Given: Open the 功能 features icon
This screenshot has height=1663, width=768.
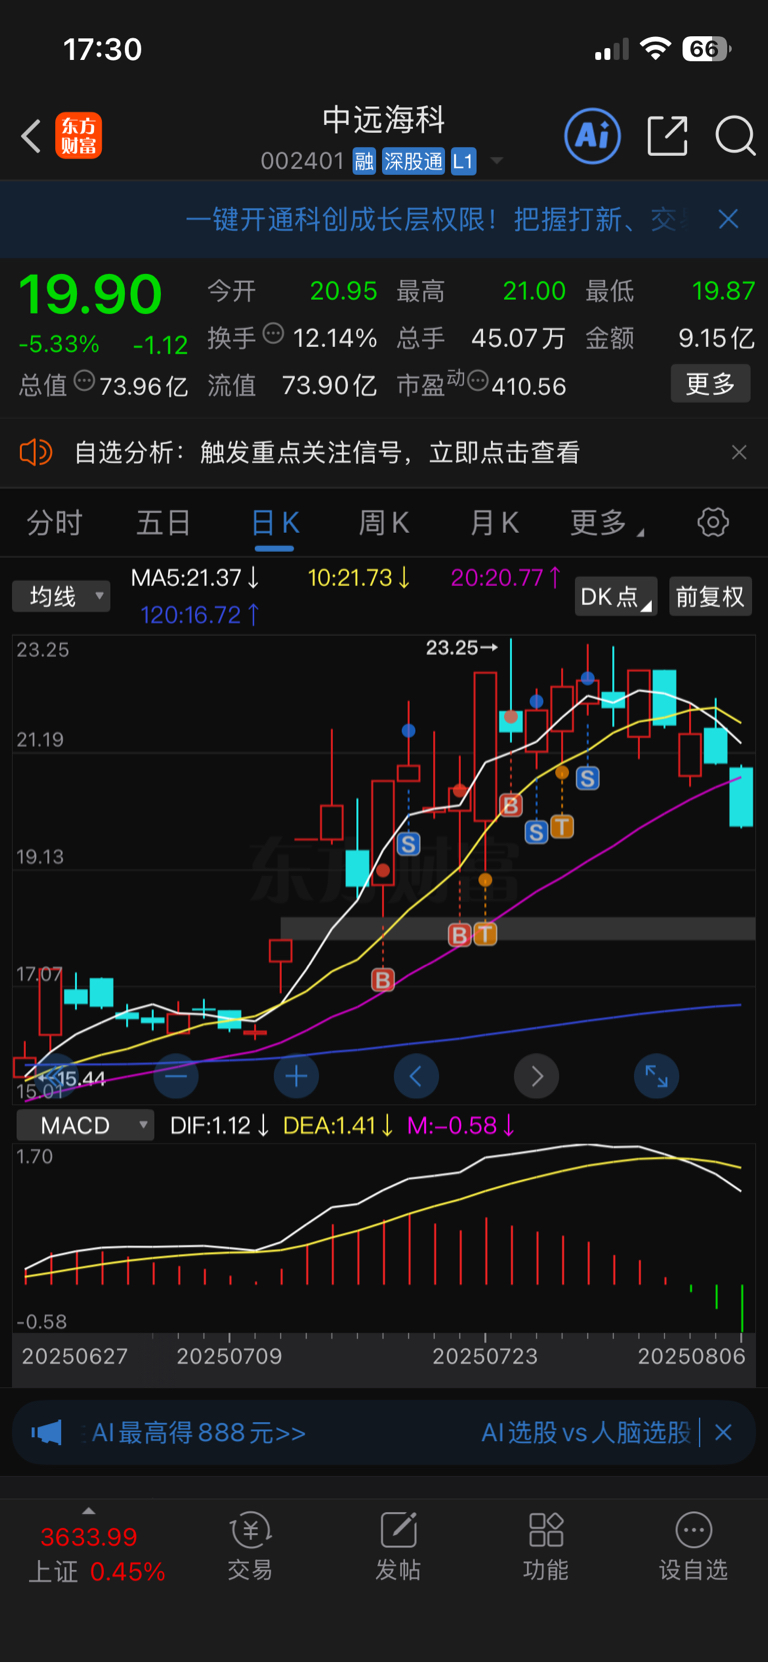Looking at the screenshot, I should click(x=546, y=1546).
